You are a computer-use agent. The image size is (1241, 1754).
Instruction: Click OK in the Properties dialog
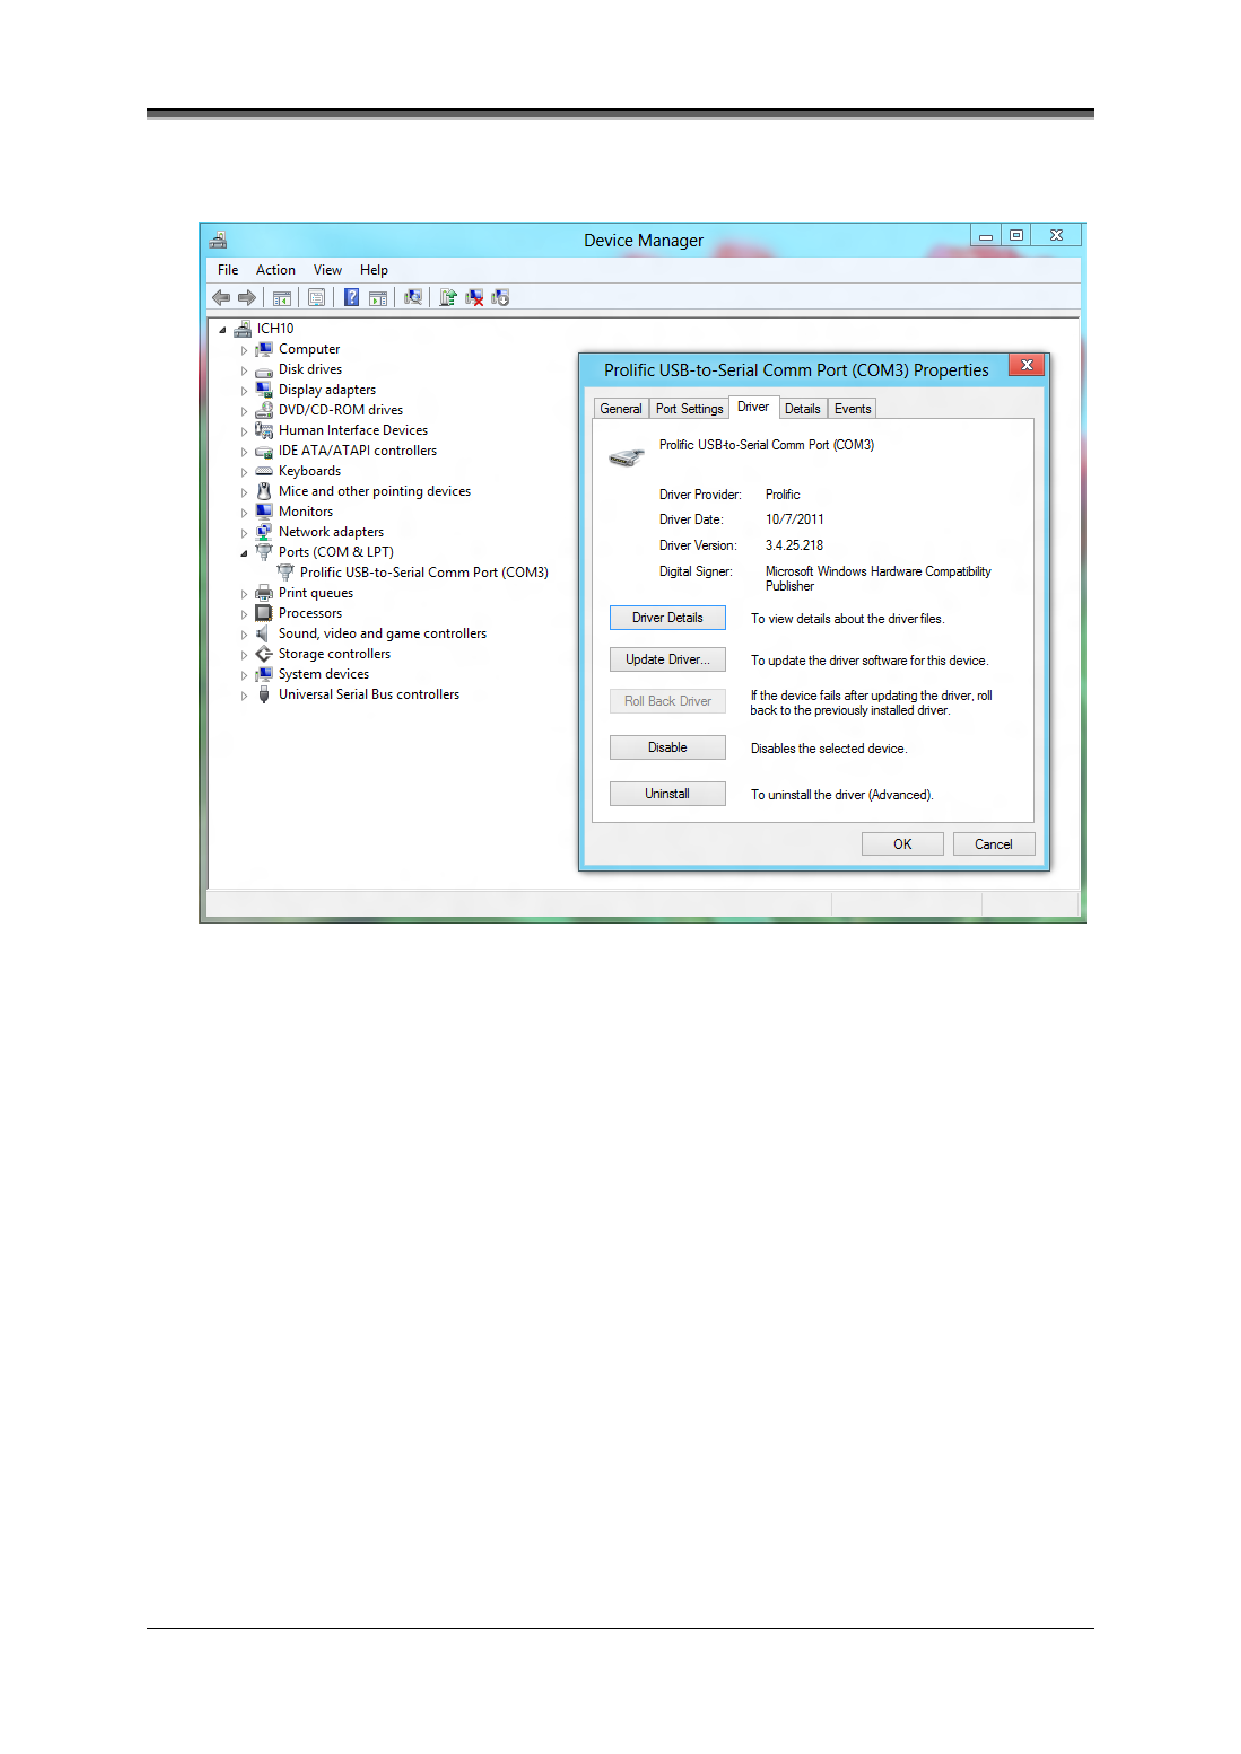click(x=902, y=845)
